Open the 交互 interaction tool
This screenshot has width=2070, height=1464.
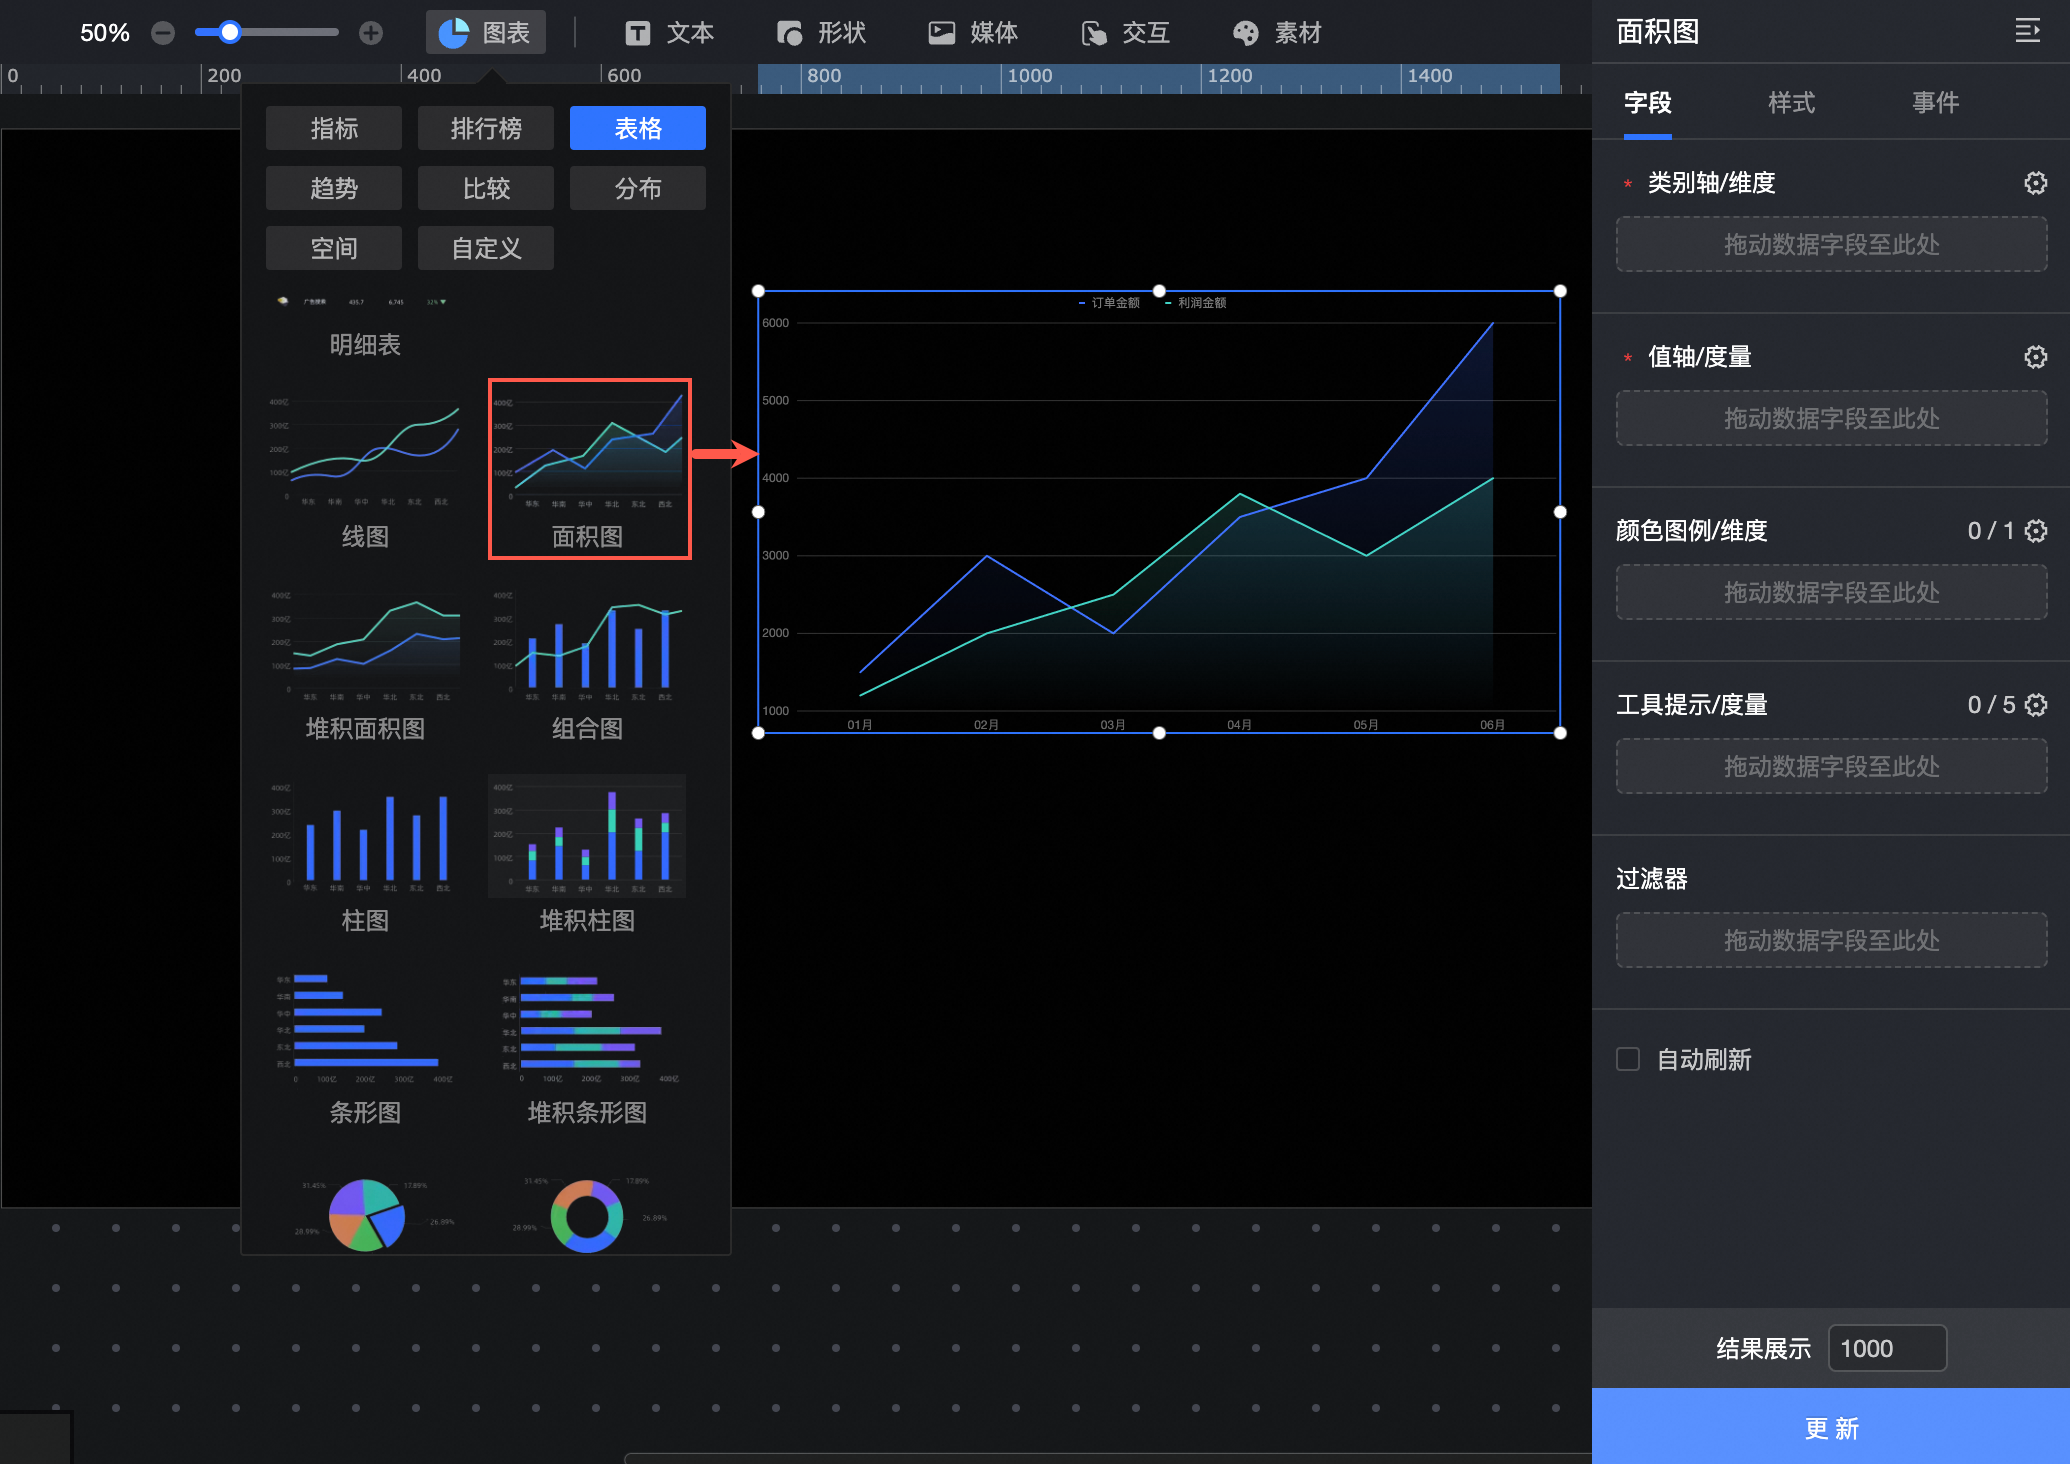pyautogui.click(x=1125, y=33)
